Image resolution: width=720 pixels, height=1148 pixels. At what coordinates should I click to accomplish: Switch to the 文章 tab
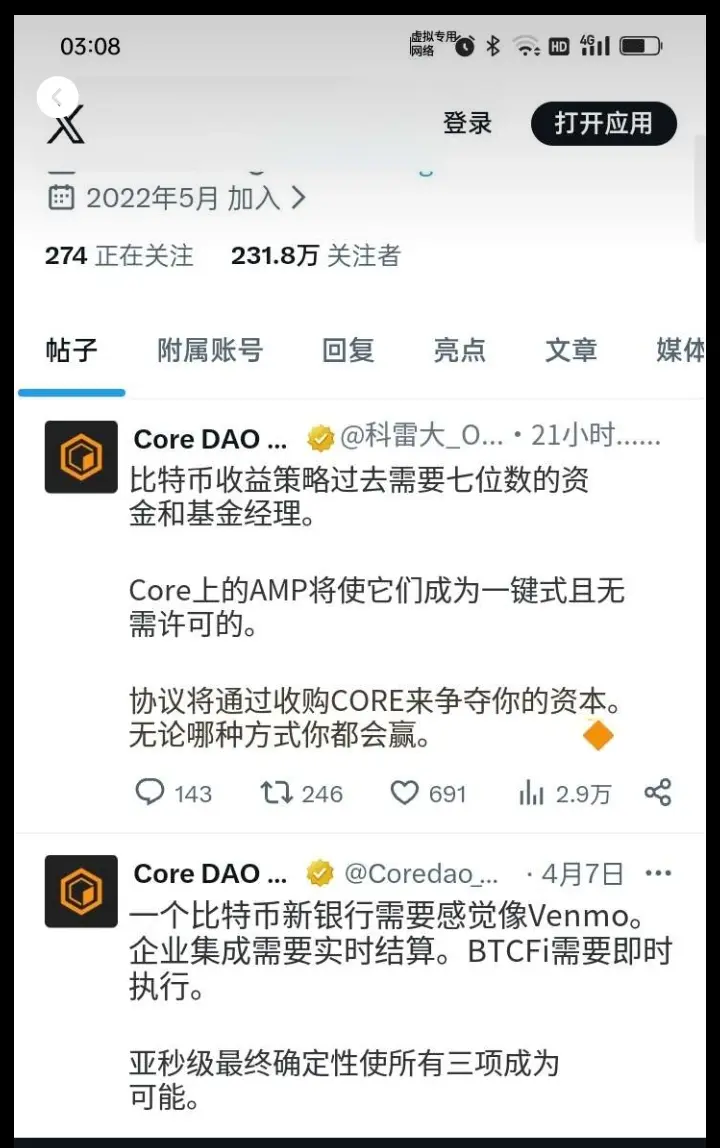click(x=571, y=350)
